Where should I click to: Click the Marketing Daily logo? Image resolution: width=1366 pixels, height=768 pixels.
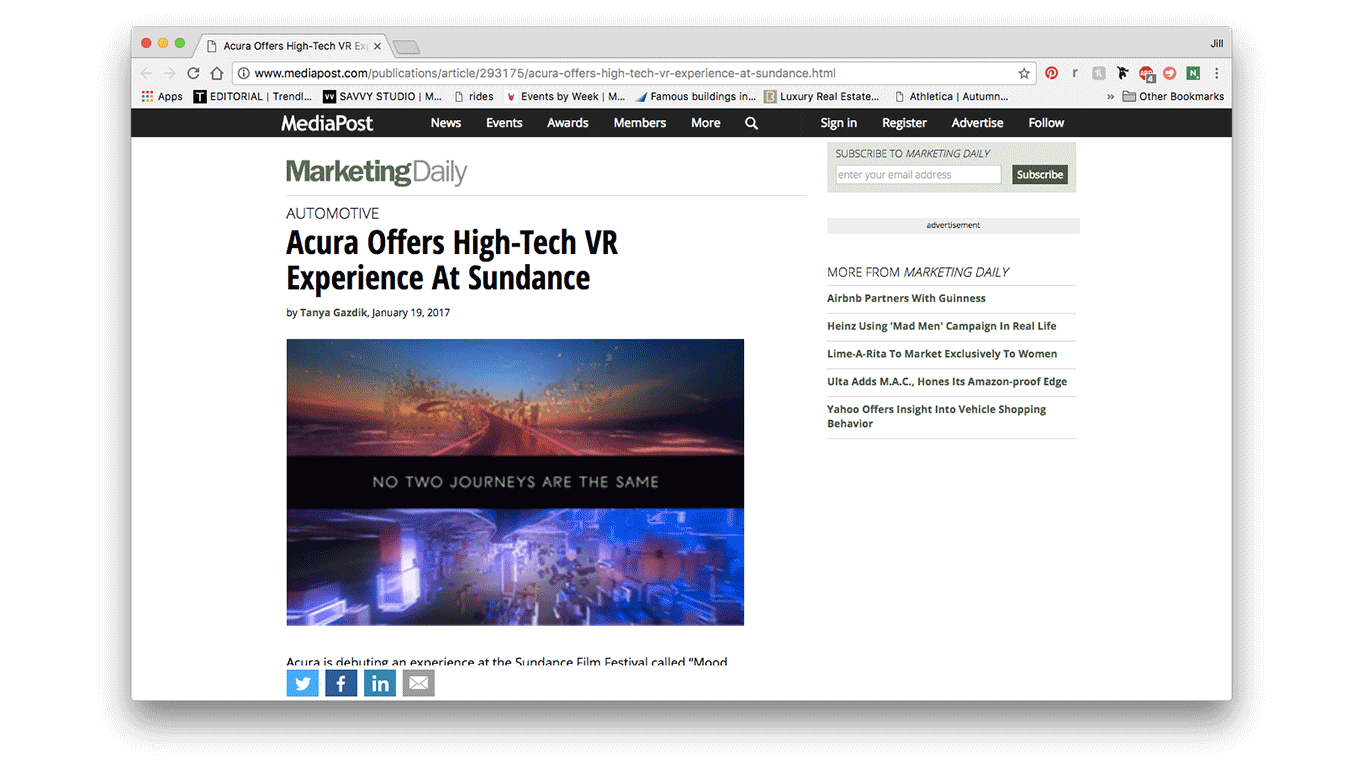377,172
